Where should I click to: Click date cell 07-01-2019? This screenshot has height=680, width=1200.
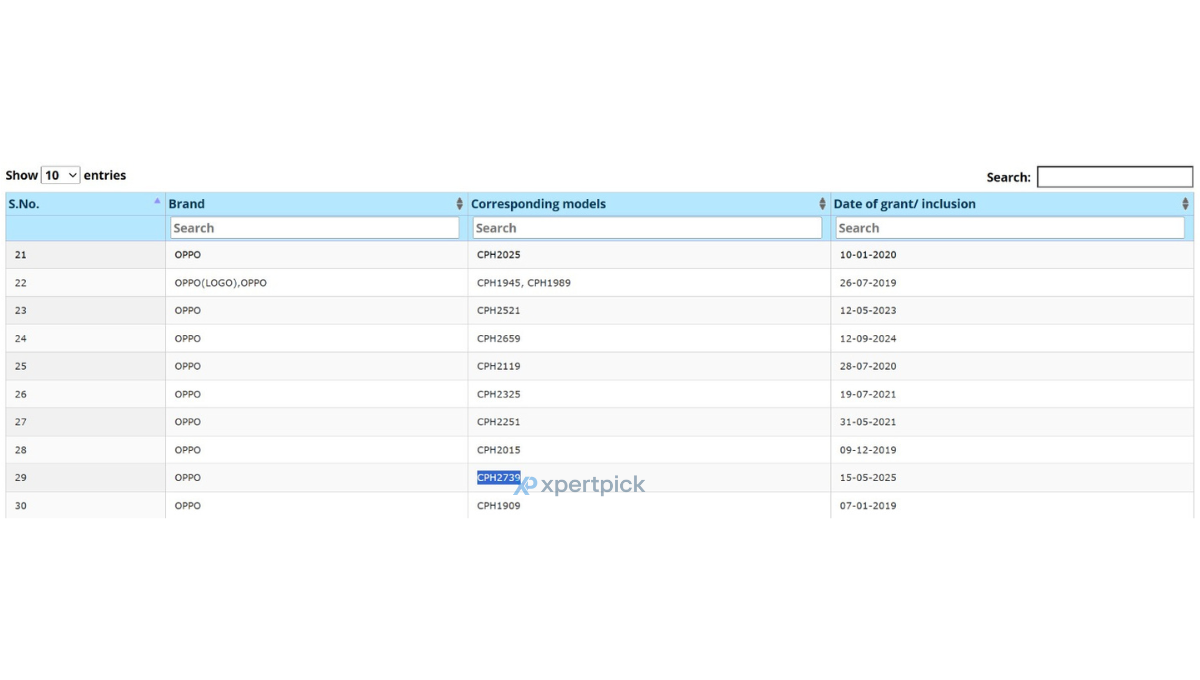tap(1012, 506)
